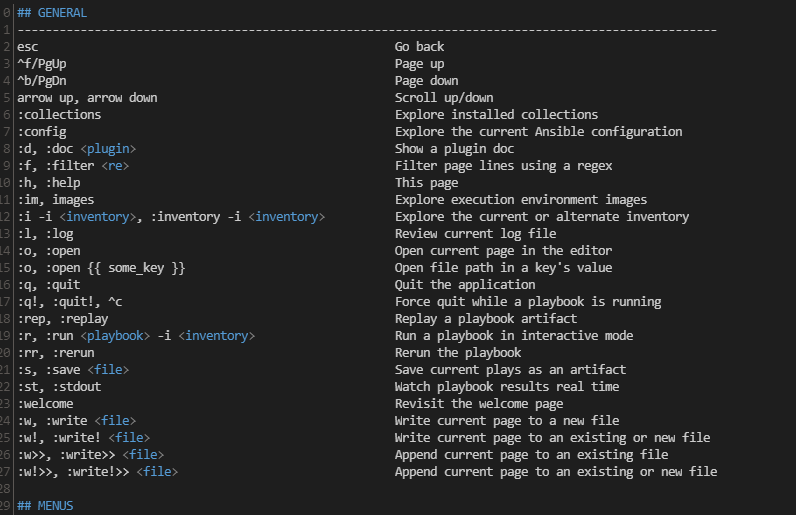
Task: Click ':i -i <inventory>, :inventory' command line
Action: pyautogui.click(x=171, y=217)
